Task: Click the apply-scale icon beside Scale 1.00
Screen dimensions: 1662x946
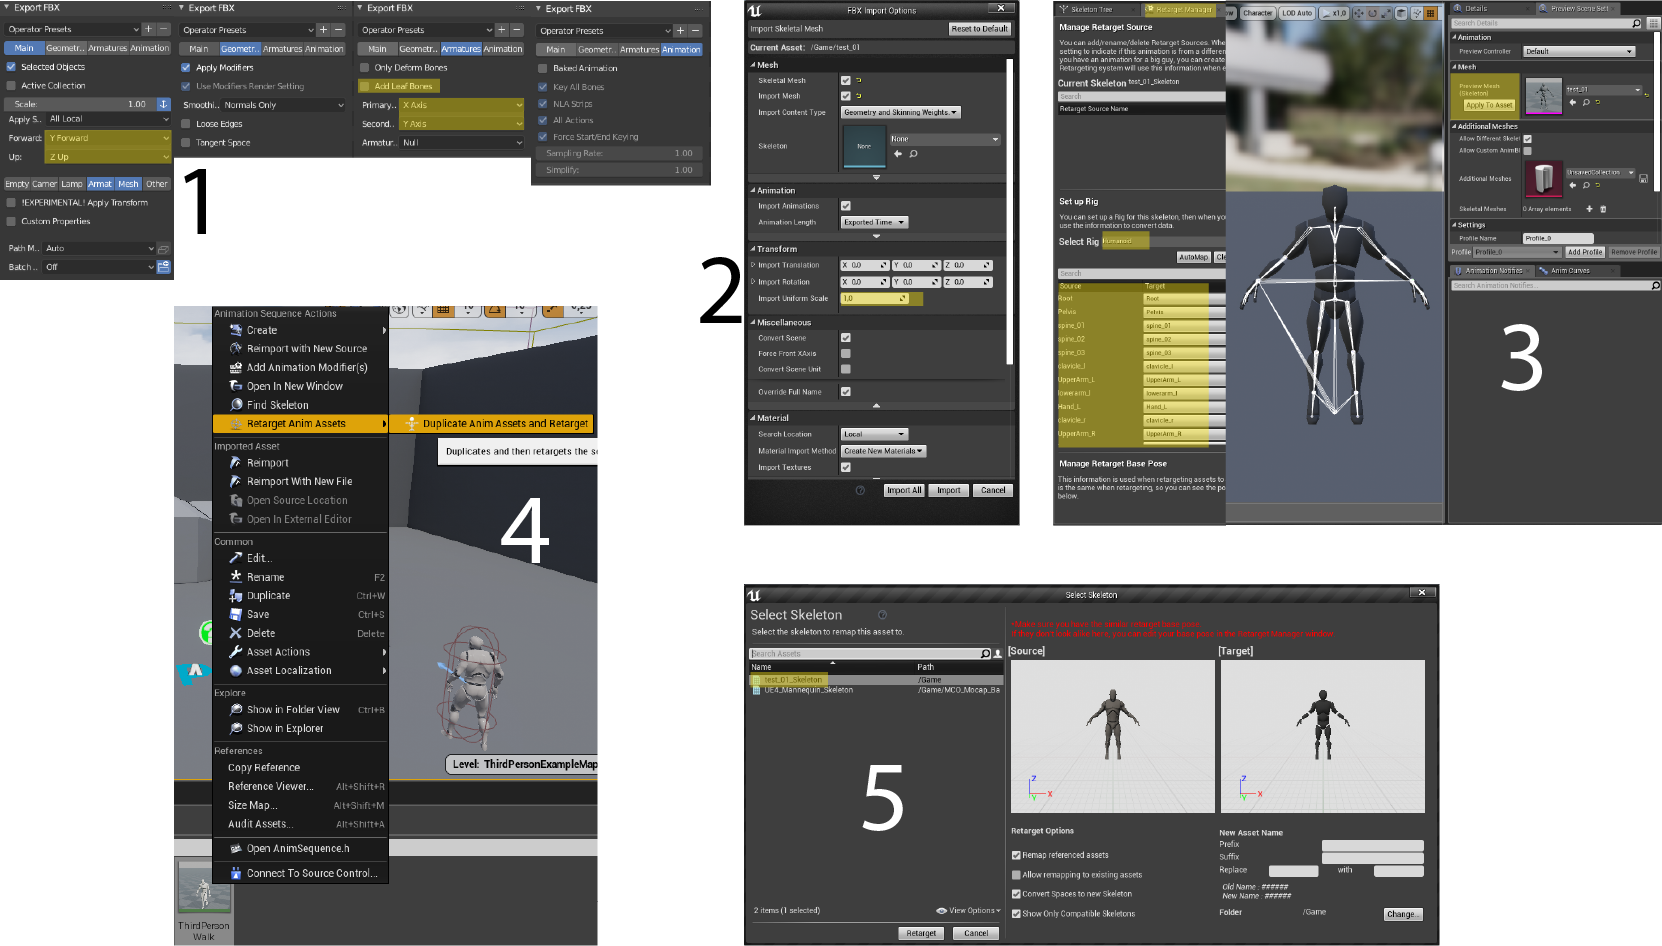Action: [163, 104]
